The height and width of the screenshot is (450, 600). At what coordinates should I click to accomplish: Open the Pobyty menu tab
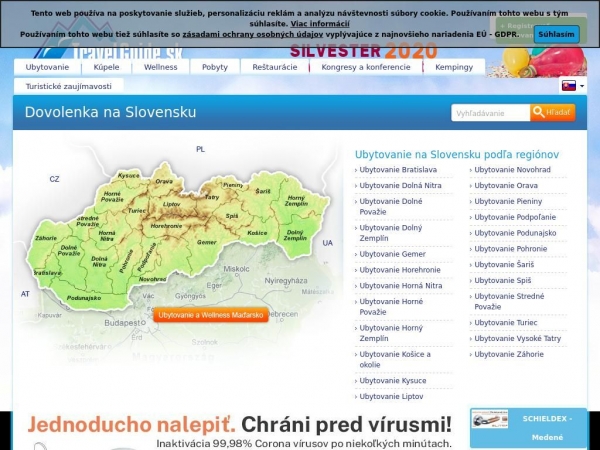point(215,67)
